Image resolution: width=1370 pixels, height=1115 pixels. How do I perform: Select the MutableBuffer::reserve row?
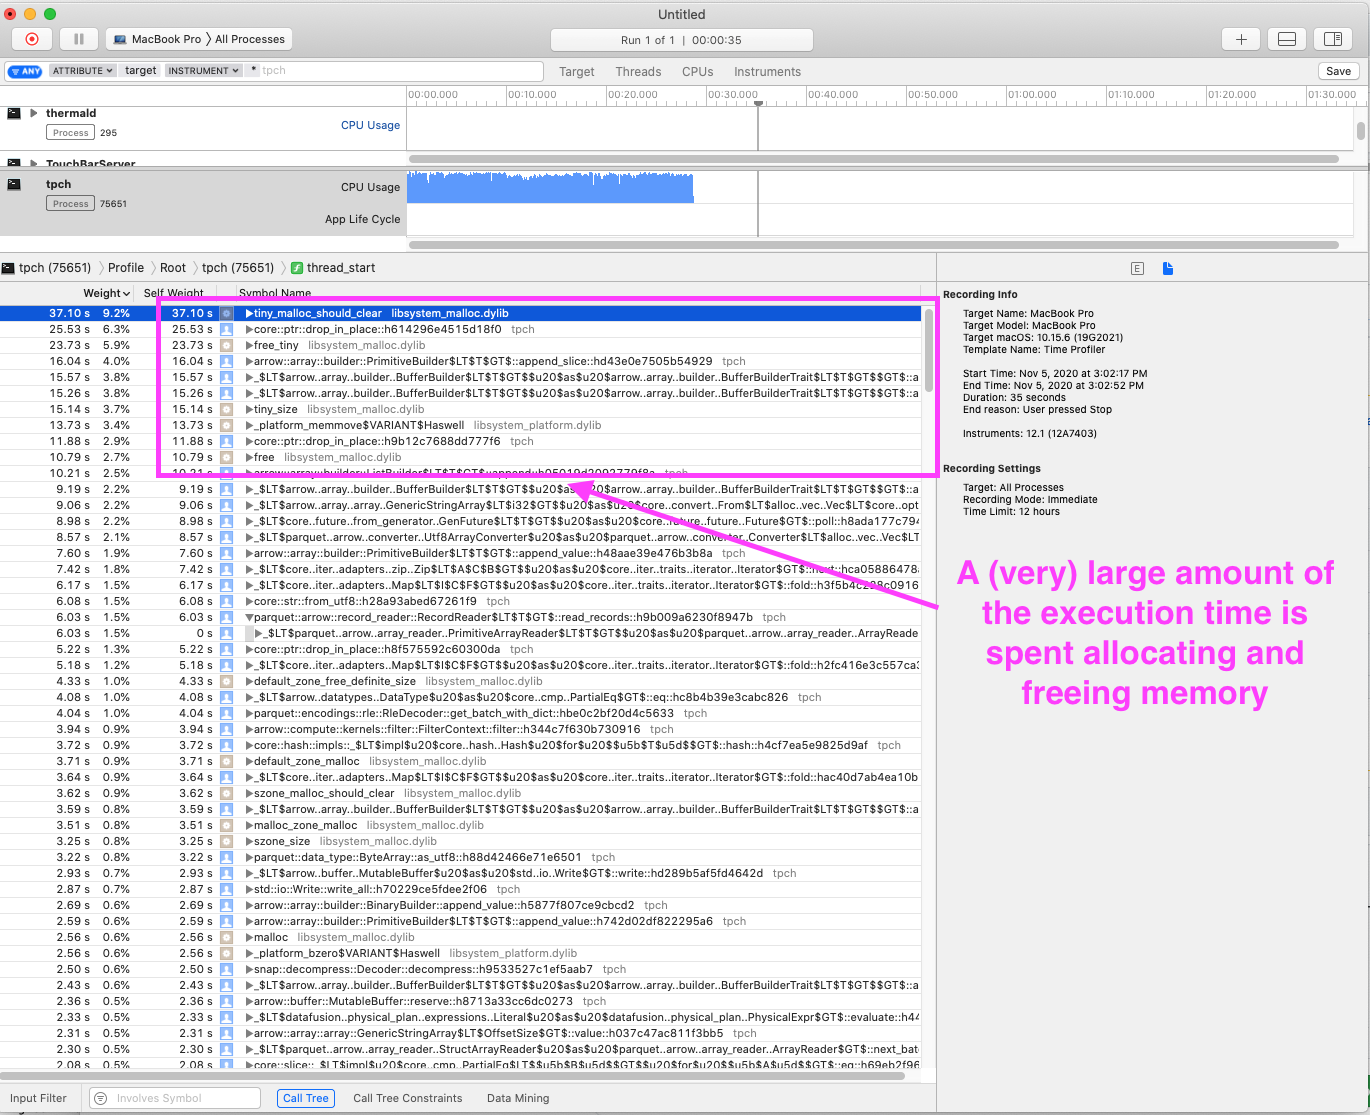460,1001
